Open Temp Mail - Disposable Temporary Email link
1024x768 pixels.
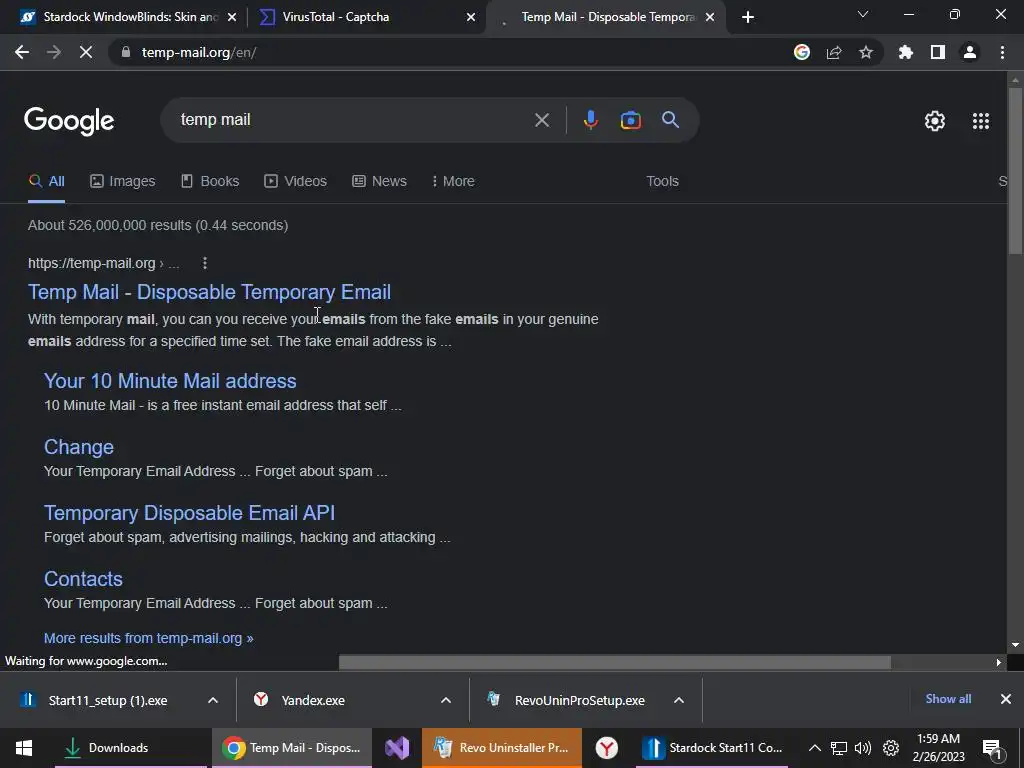click(x=210, y=292)
